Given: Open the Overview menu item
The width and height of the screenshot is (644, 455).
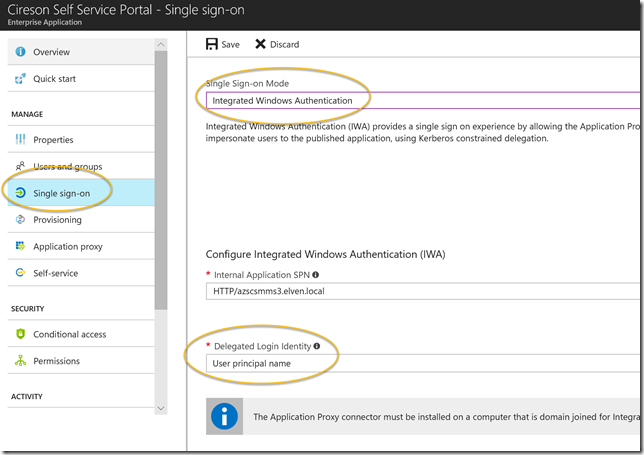Looking at the screenshot, I should pos(81,52).
